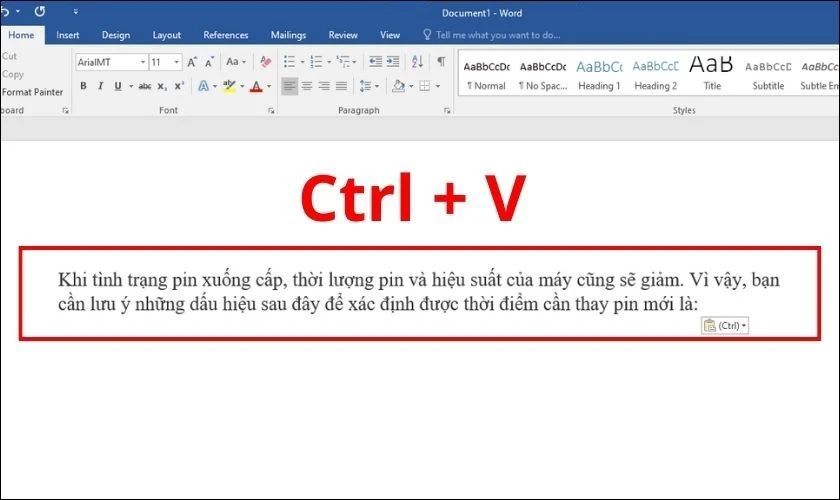Open Layout tab
Image resolution: width=840 pixels, height=500 pixels.
tap(167, 35)
